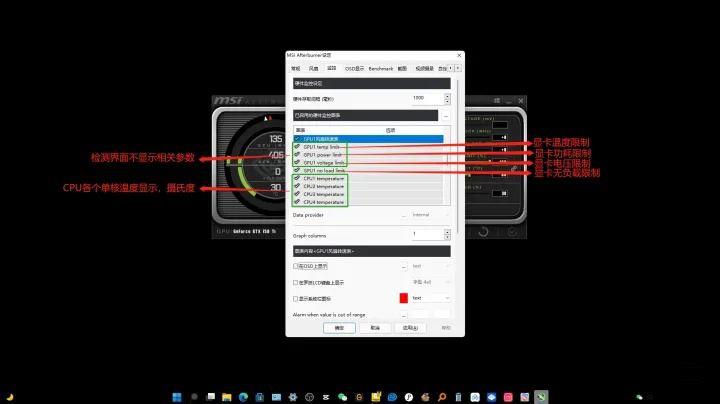Pick the red tray icon color swatch
The height and width of the screenshot is (404, 720).
pyautogui.click(x=404, y=298)
